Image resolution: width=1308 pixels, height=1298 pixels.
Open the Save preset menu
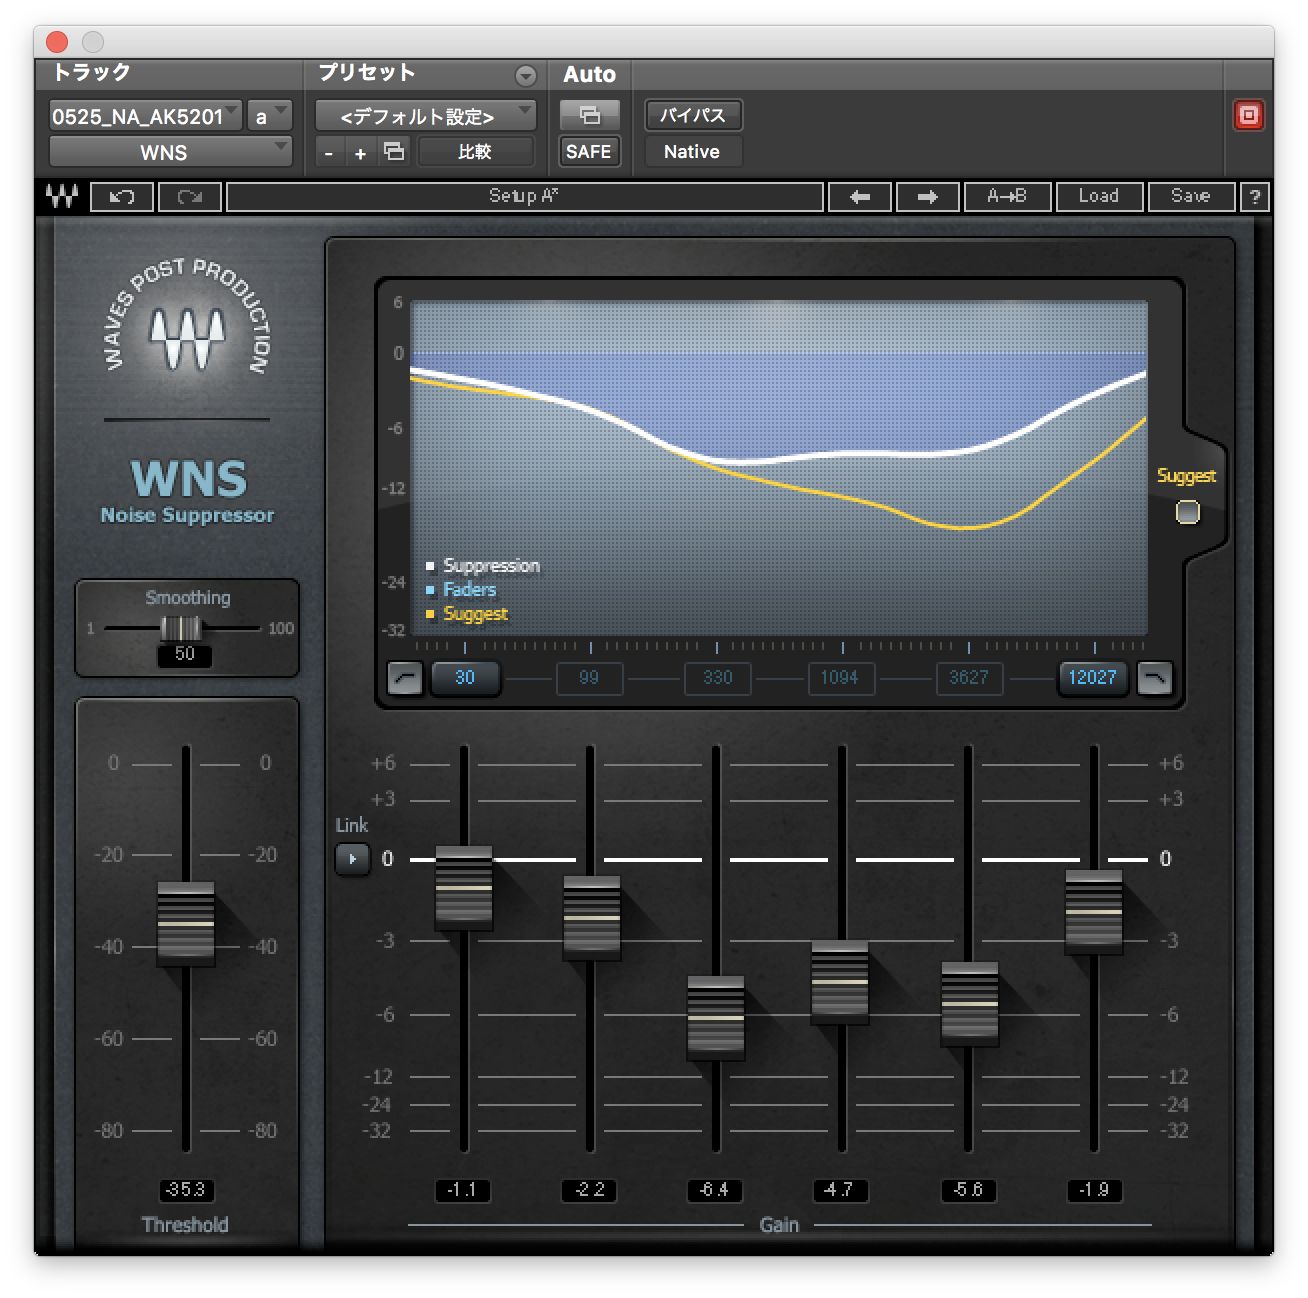click(x=1191, y=197)
